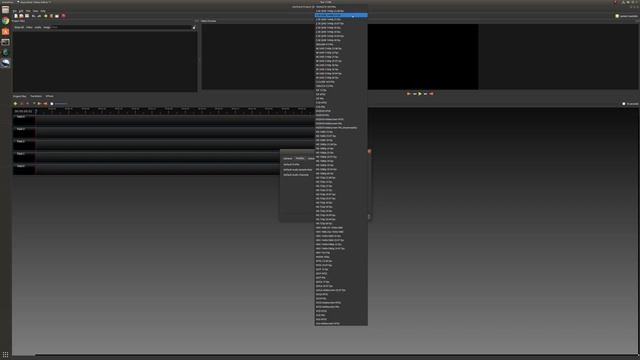
Task: Click the clear filter icon in Project Files
Action: [194, 27]
